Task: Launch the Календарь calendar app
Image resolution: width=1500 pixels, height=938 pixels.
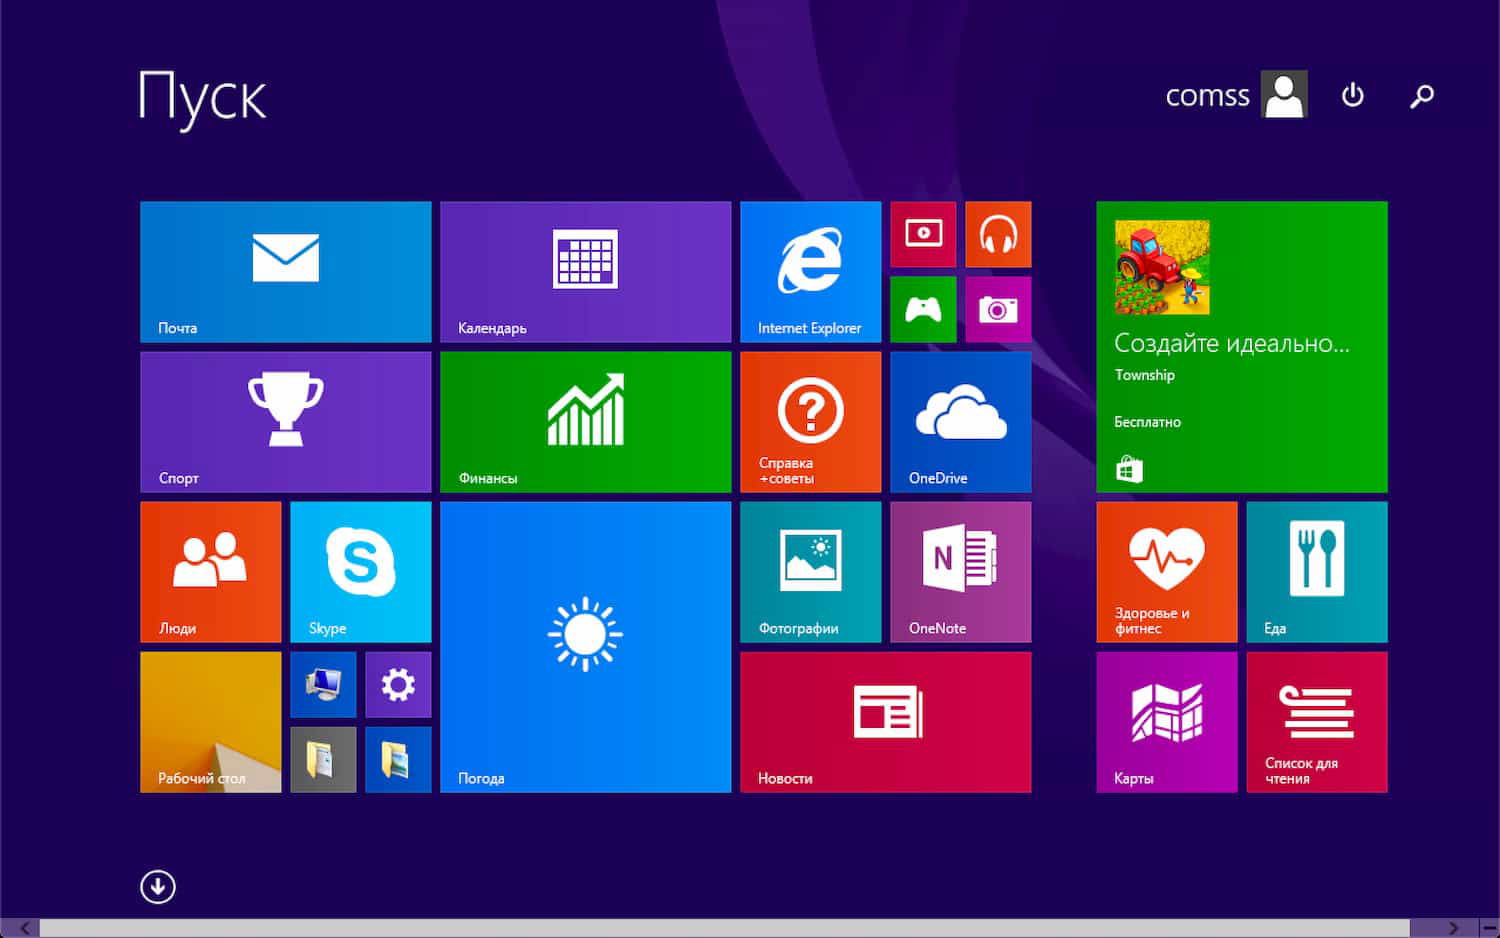Action: [x=585, y=270]
